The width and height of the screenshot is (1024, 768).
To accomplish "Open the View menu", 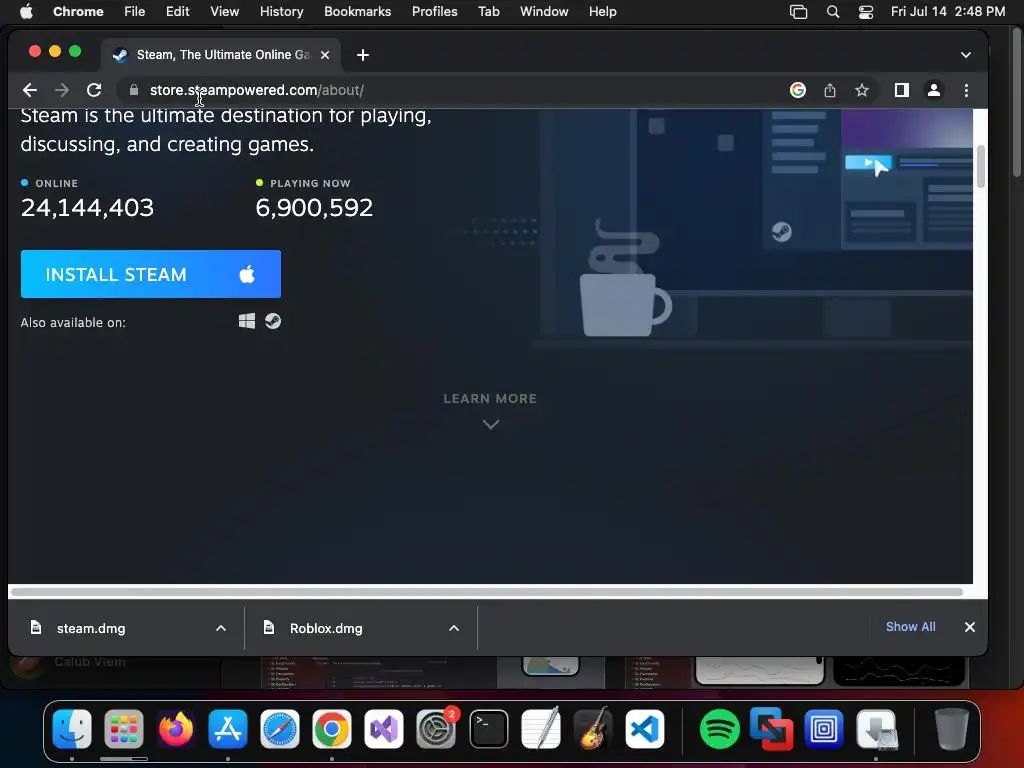I will click(x=225, y=12).
